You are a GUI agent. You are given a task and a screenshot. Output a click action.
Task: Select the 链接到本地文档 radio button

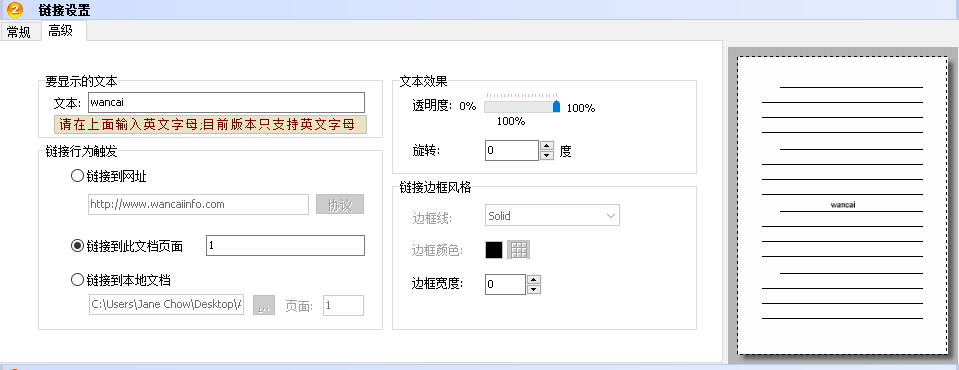[78, 280]
